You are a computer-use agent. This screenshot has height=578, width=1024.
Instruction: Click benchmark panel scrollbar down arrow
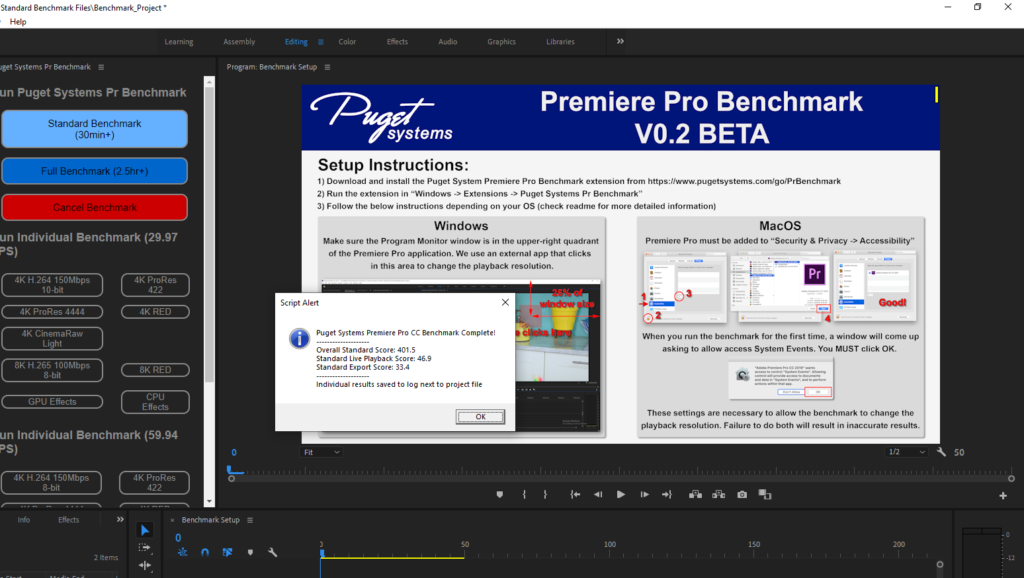209,502
